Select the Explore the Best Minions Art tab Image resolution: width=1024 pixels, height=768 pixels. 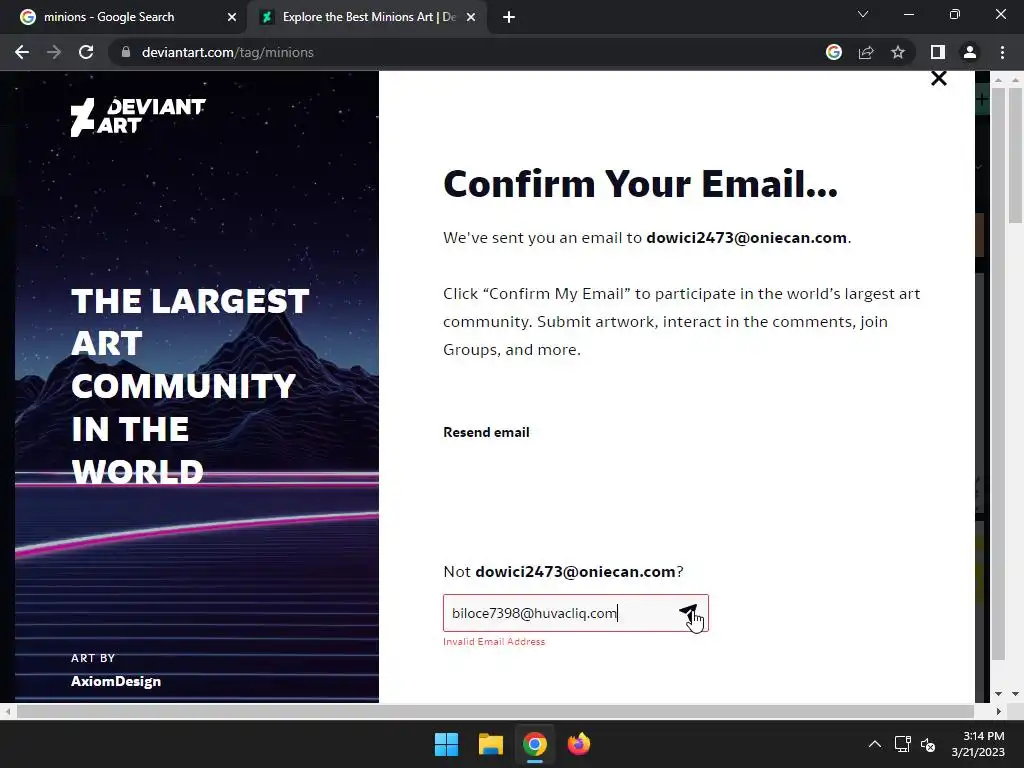pyautogui.click(x=368, y=18)
